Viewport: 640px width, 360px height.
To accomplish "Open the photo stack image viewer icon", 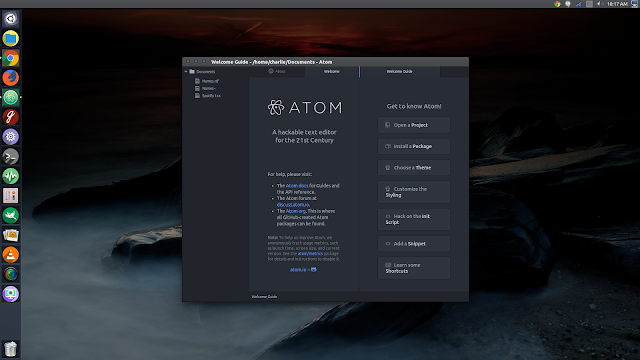I will point(11,235).
